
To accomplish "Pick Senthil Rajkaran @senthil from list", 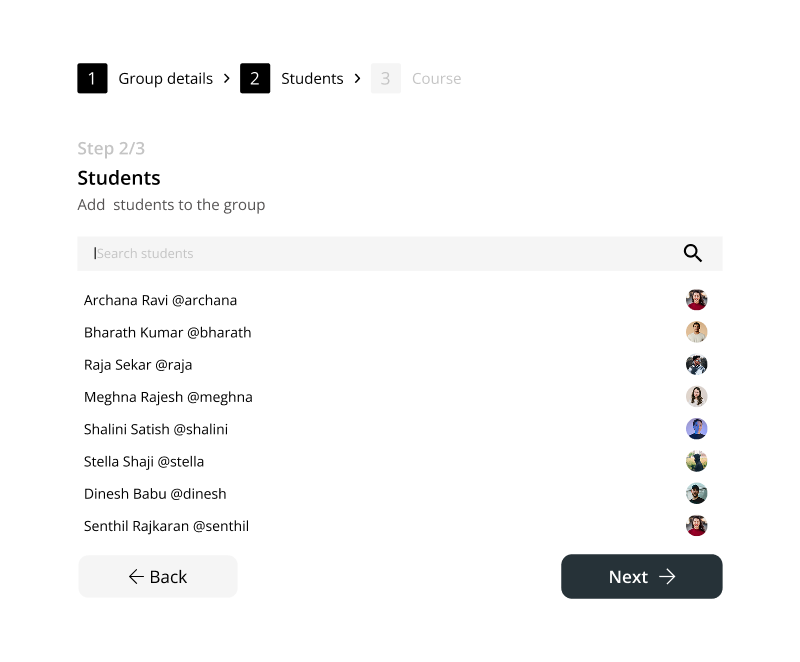I will click(166, 526).
